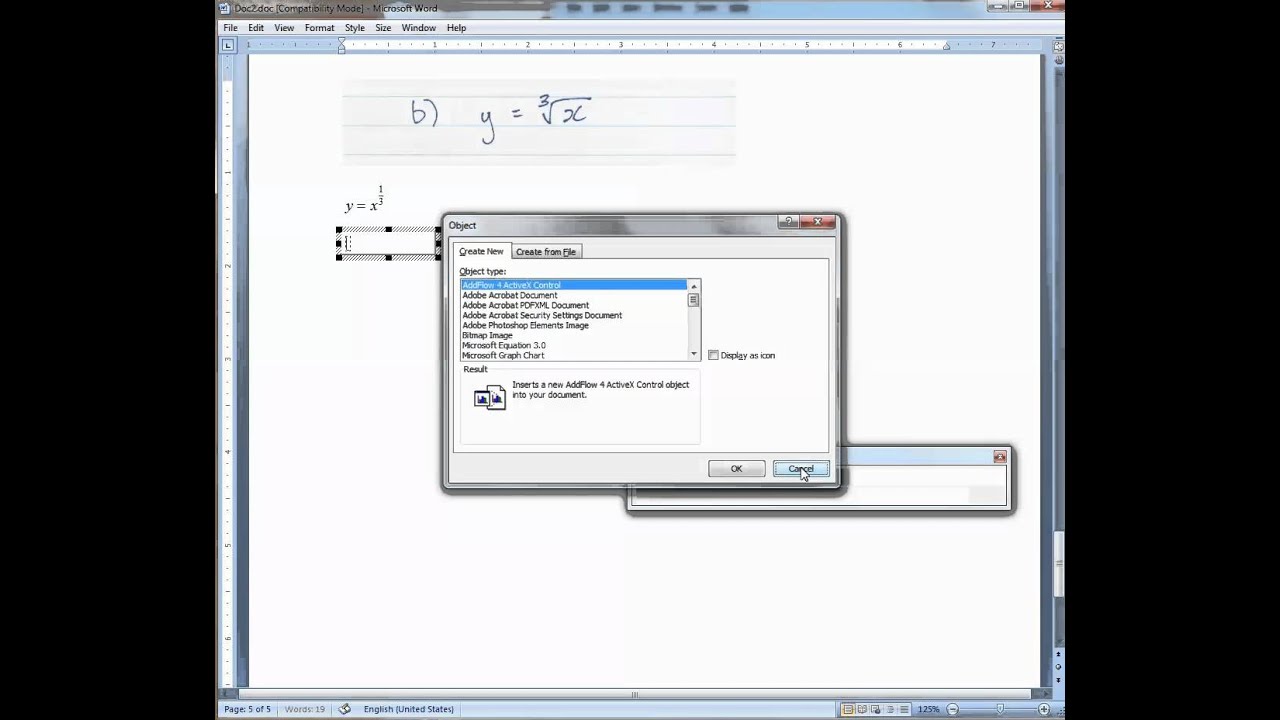Select the Create New tab

point(481,251)
